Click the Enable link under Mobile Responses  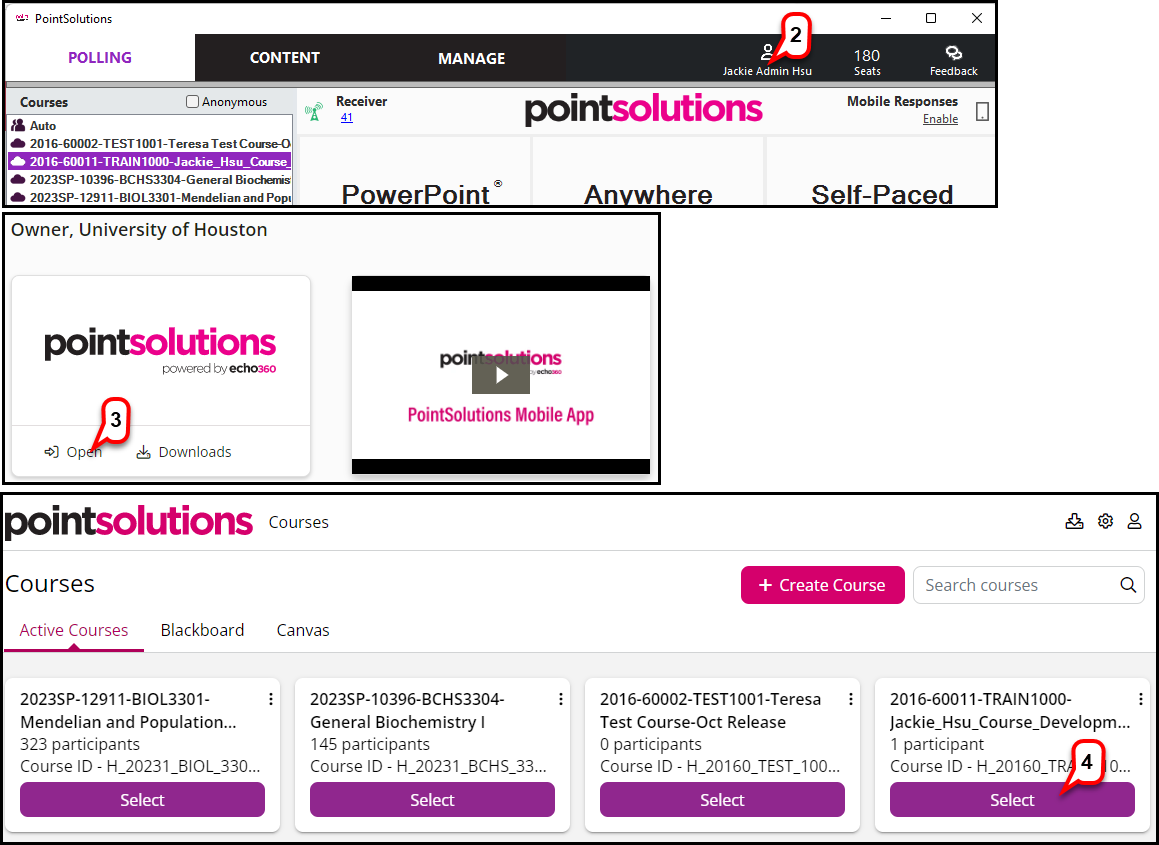tap(940, 119)
